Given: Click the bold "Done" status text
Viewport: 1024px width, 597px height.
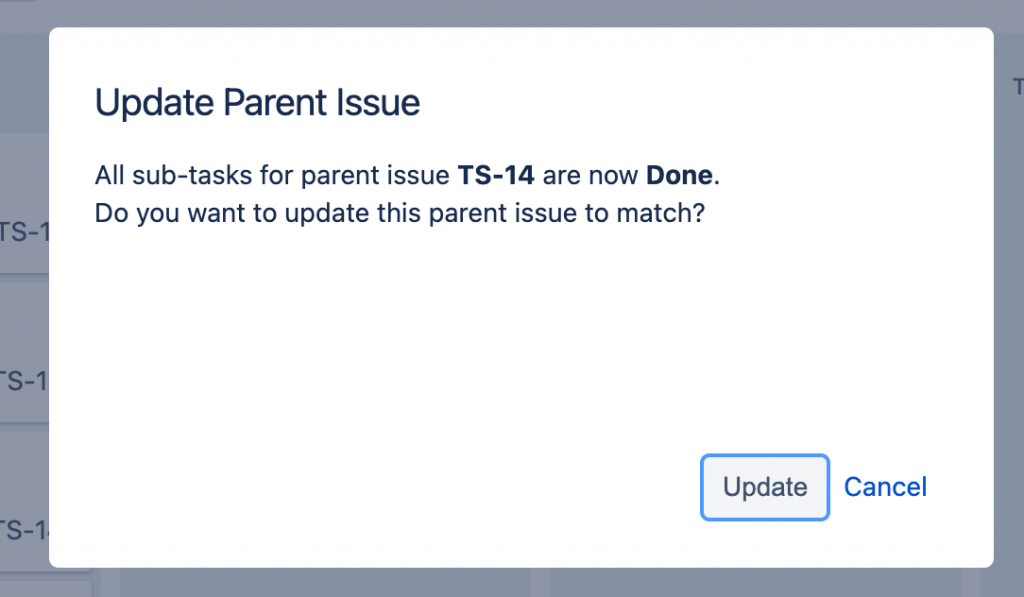Looking at the screenshot, I should [679, 176].
